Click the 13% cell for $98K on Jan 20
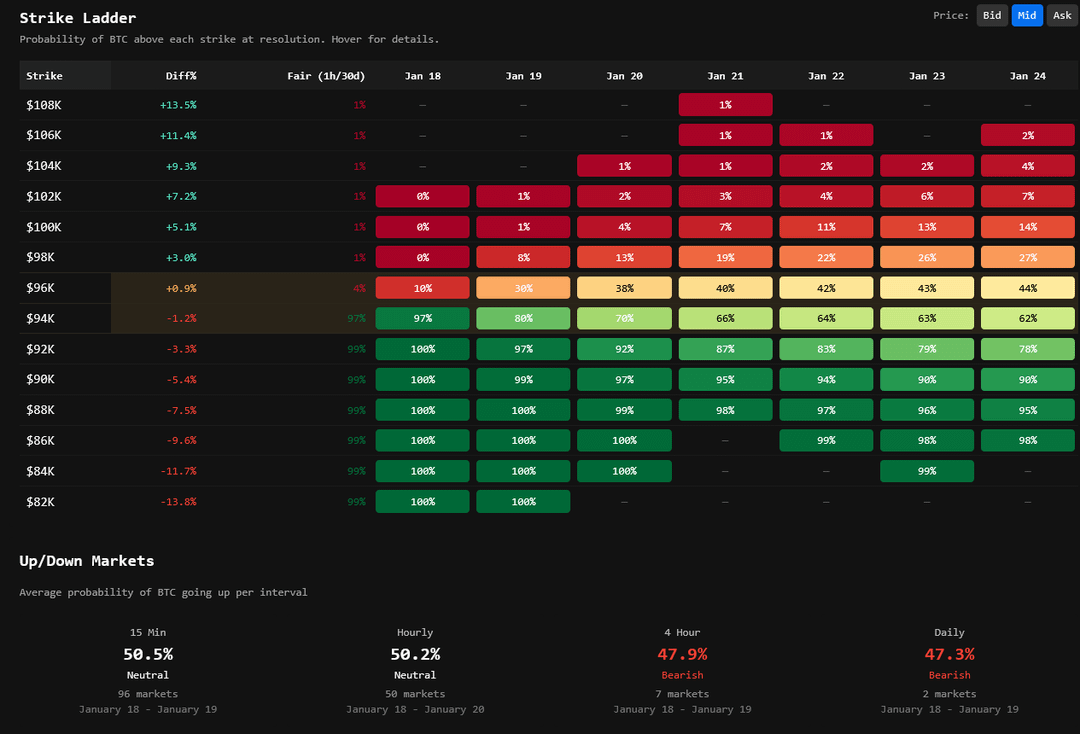1080x734 pixels. click(x=624, y=258)
